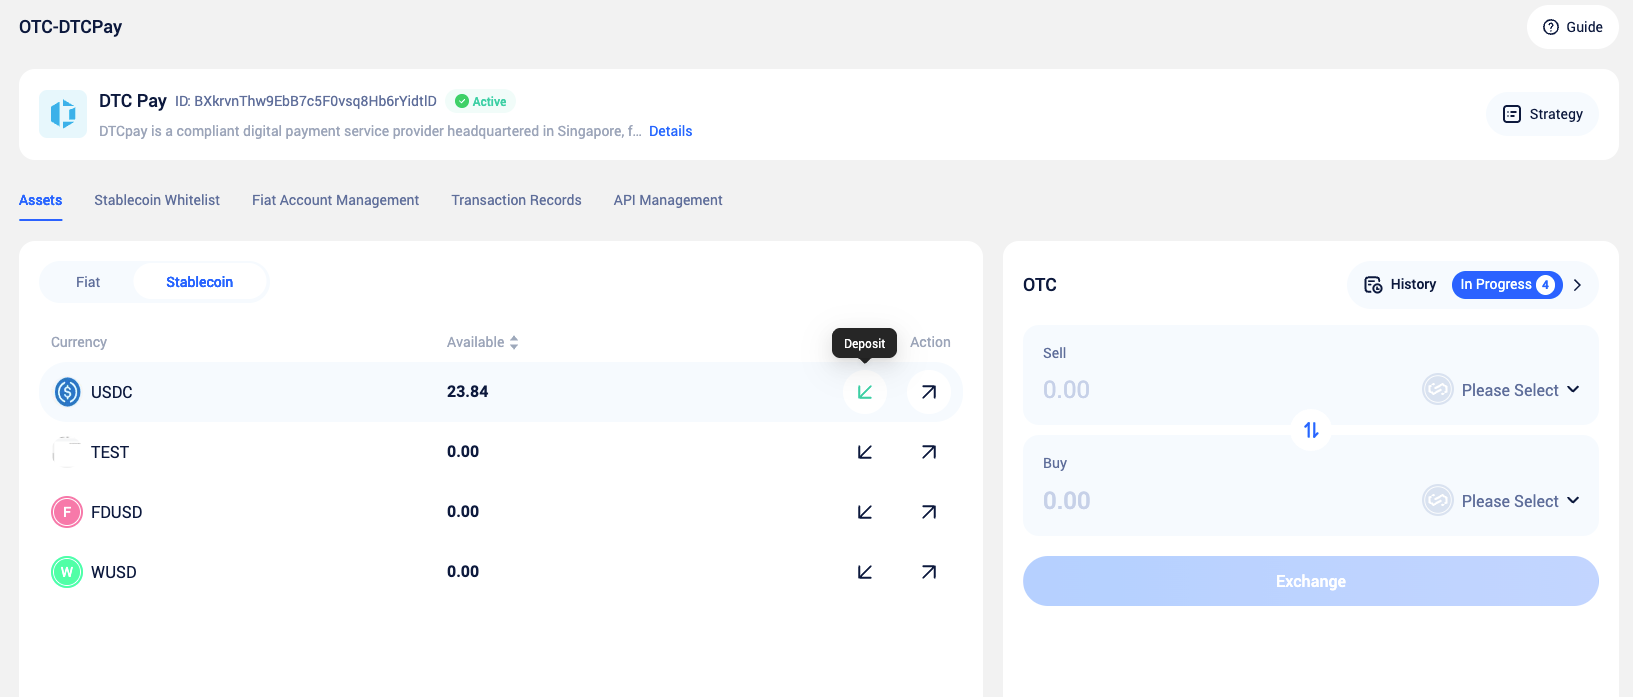Click the USDC withdraw arrow icon
The image size is (1633, 697).
(x=929, y=392)
